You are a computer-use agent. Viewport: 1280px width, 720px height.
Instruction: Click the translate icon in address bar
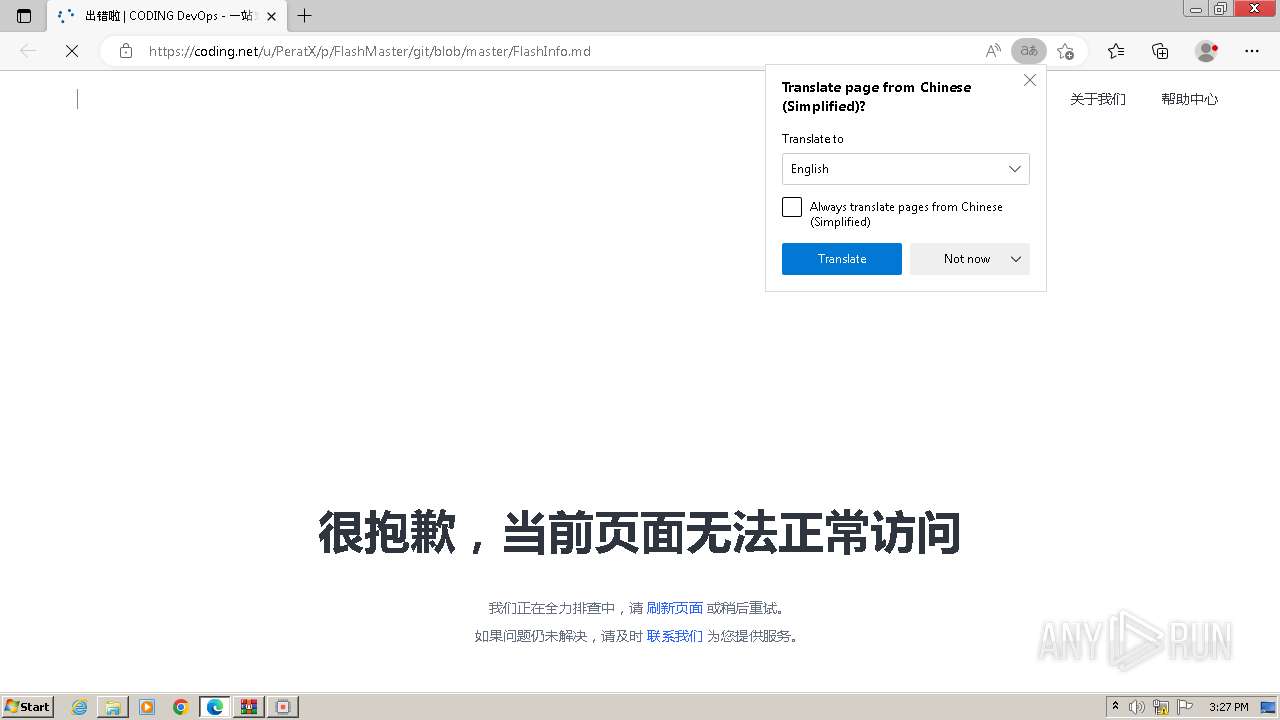click(1029, 51)
